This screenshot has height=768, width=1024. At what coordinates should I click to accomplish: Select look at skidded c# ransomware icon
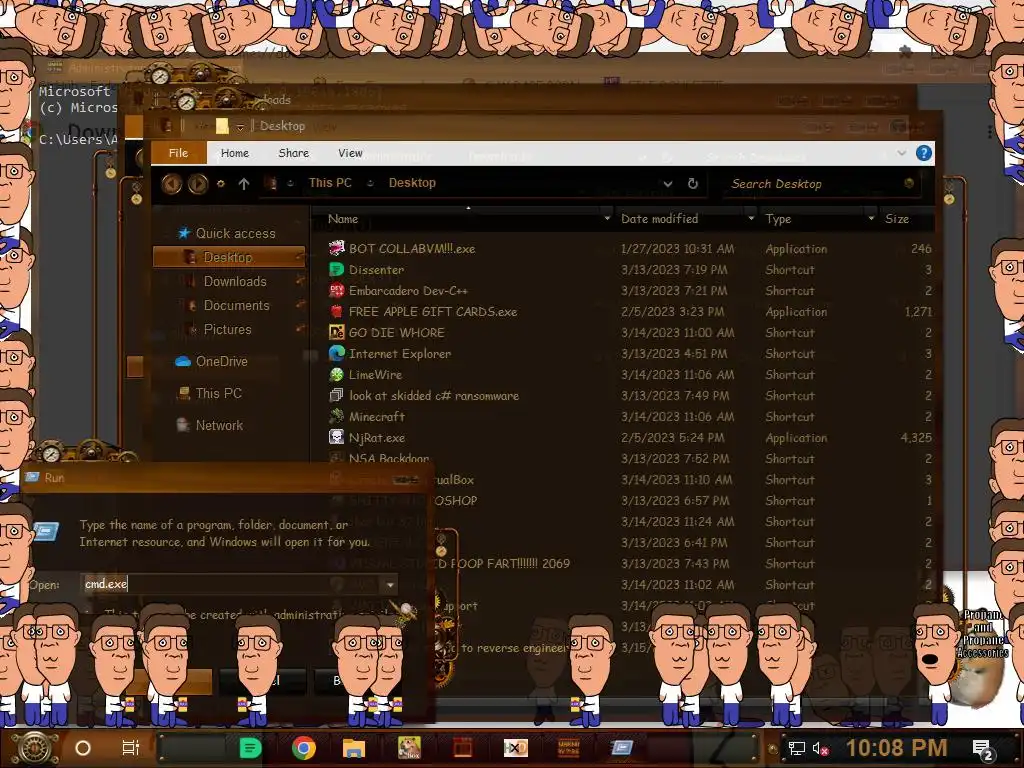click(336, 395)
